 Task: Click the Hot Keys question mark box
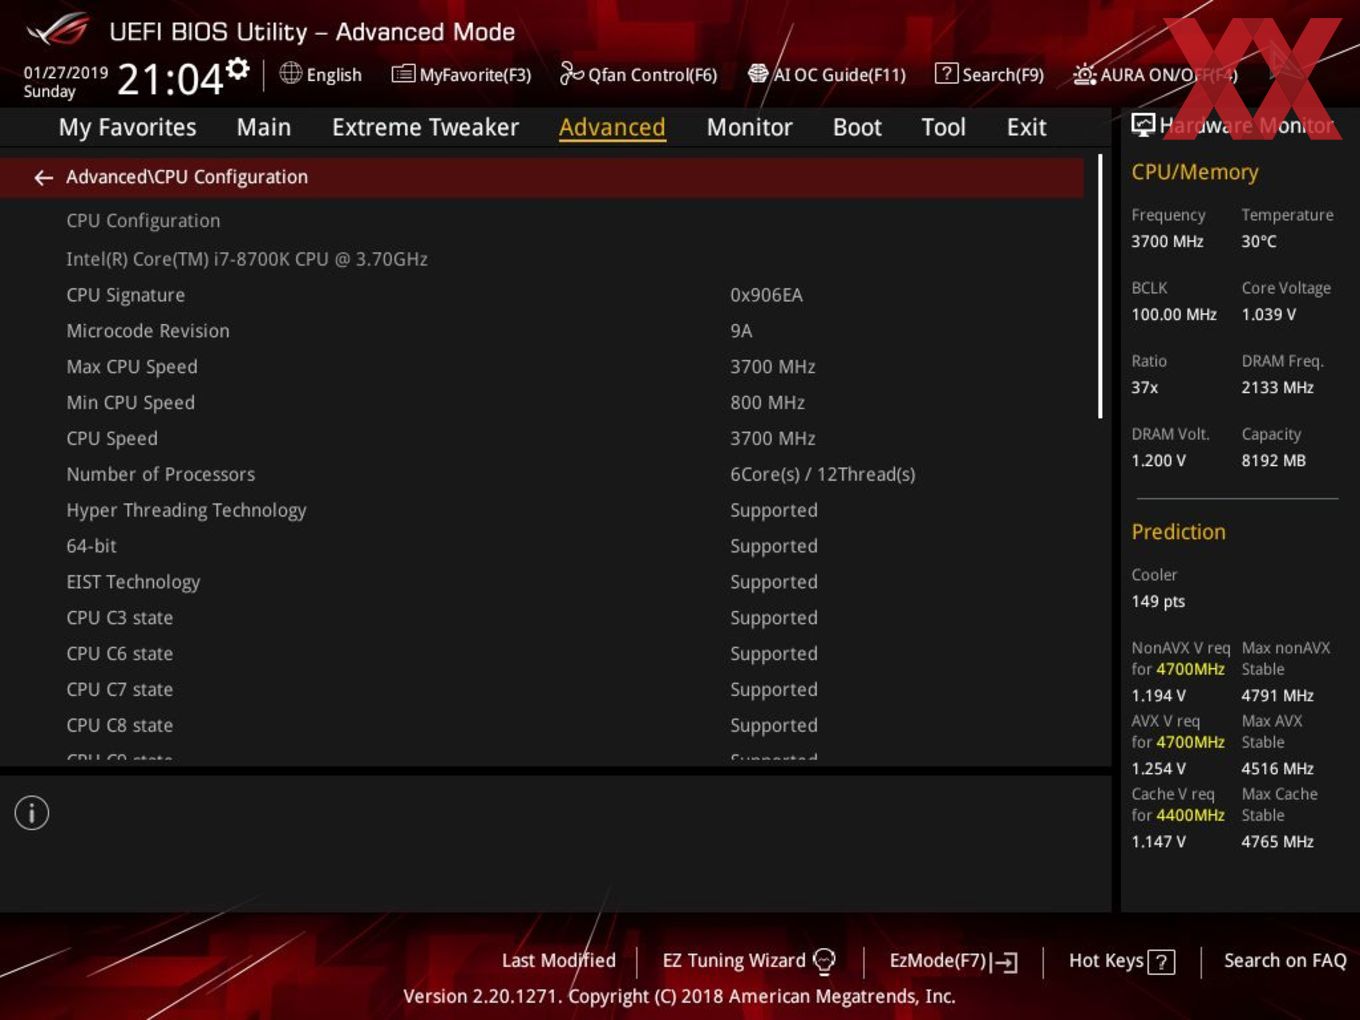tap(1161, 962)
